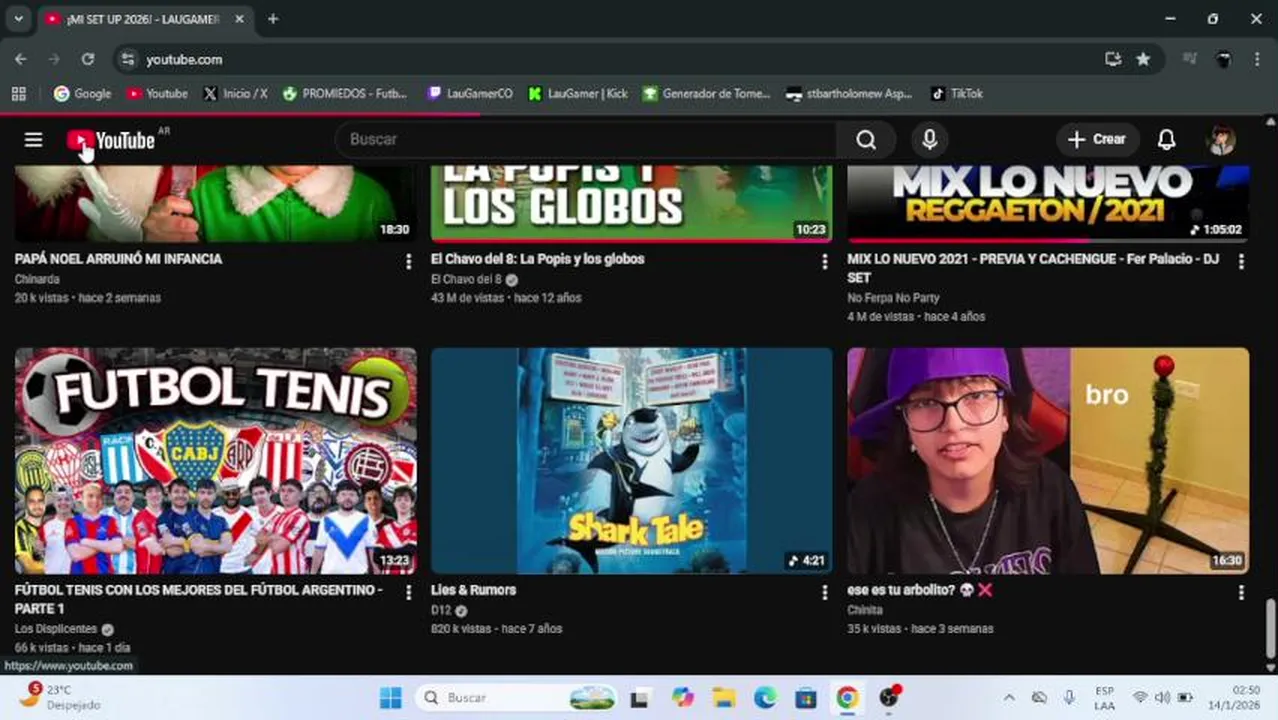Go to the YouTube home logo
Image resolution: width=1278 pixels, height=720 pixels.
[x=111, y=141]
